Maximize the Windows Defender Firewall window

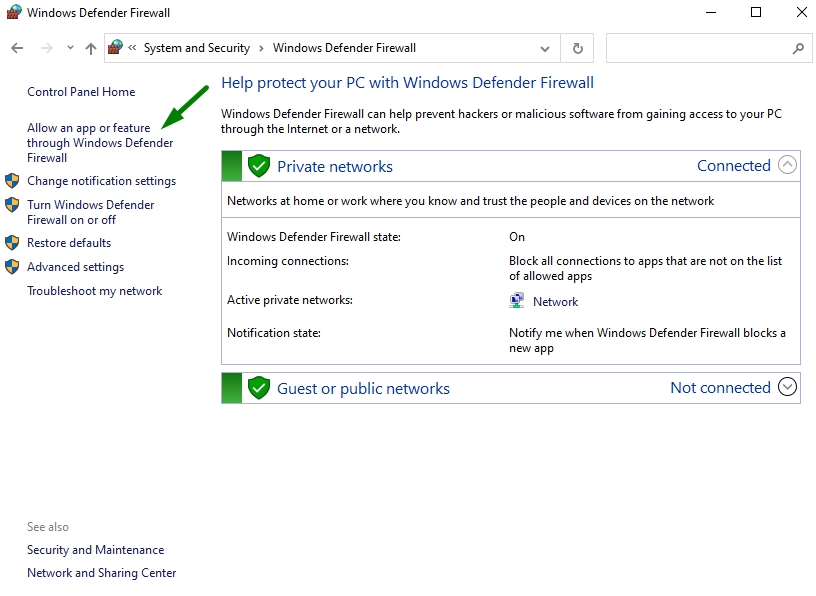point(756,12)
